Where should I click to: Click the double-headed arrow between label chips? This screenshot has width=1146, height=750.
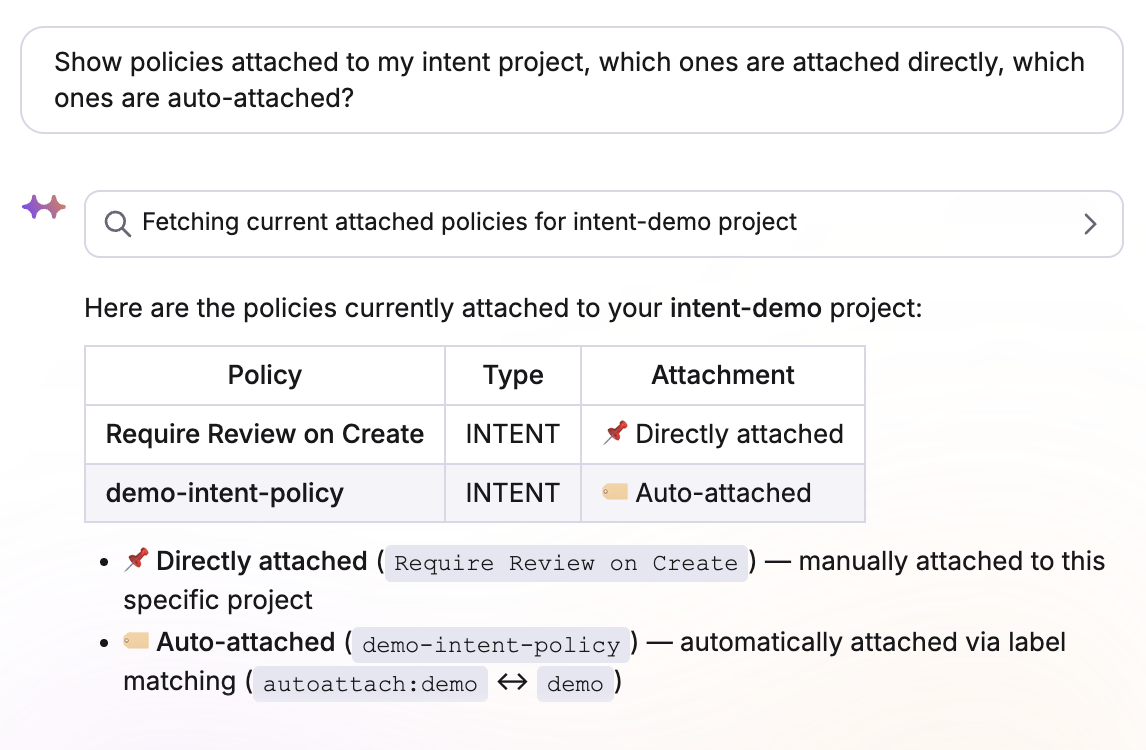[512, 682]
